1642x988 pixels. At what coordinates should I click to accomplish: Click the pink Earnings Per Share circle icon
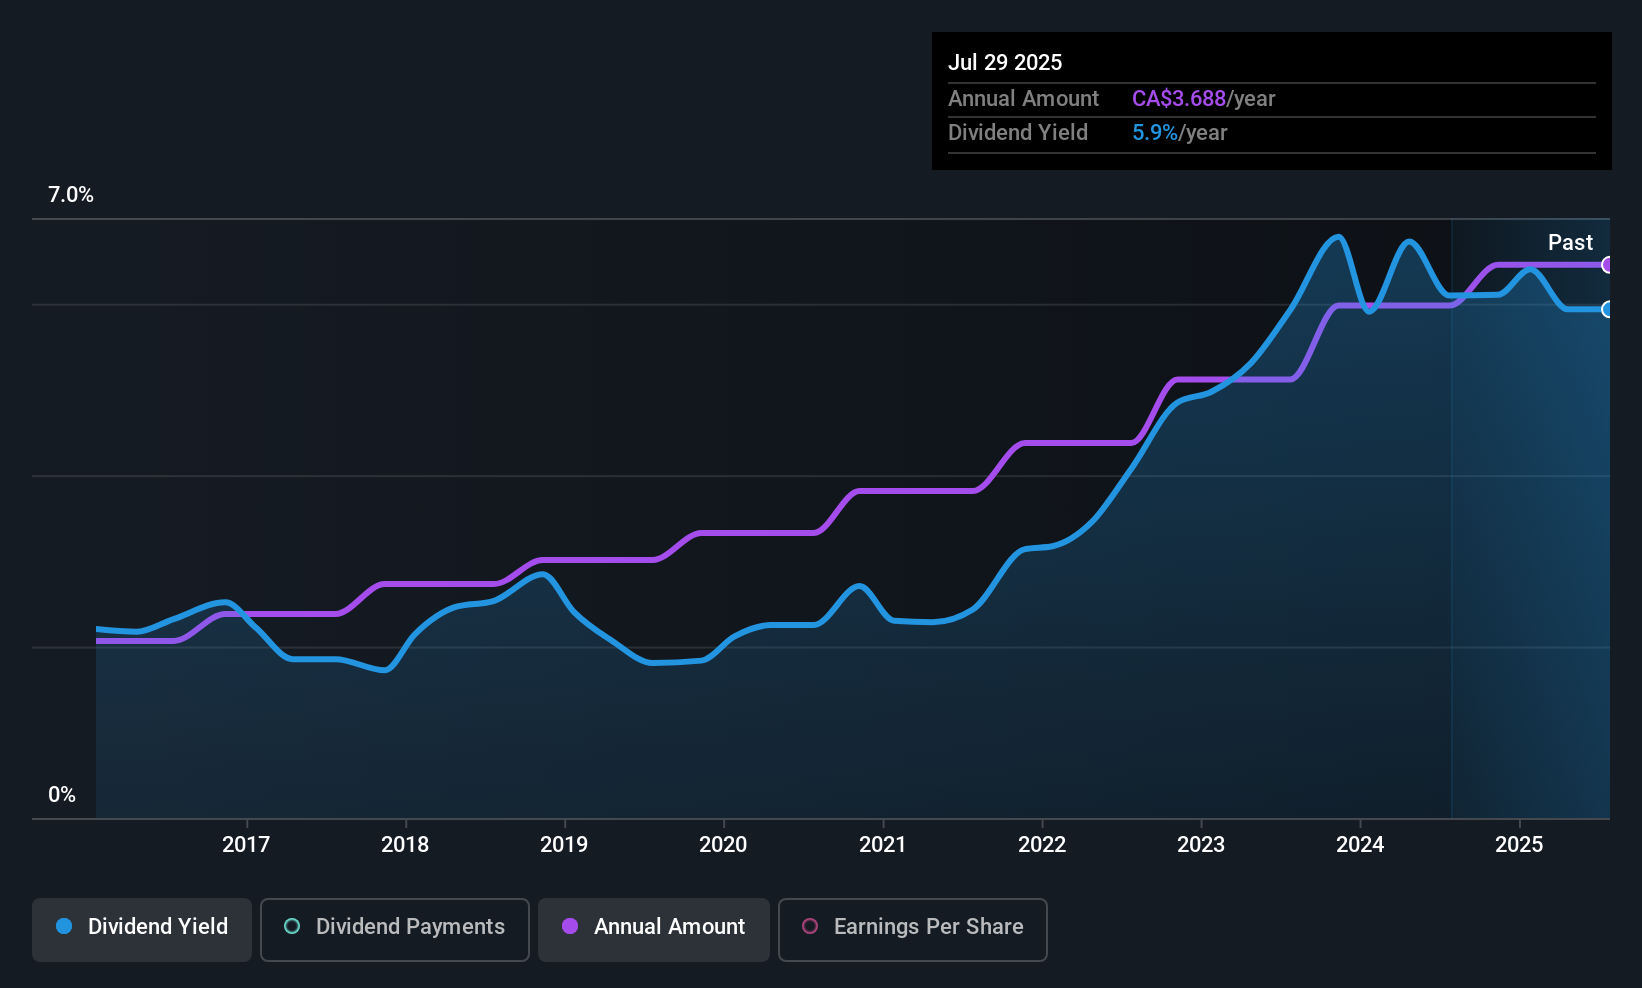pos(810,928)
